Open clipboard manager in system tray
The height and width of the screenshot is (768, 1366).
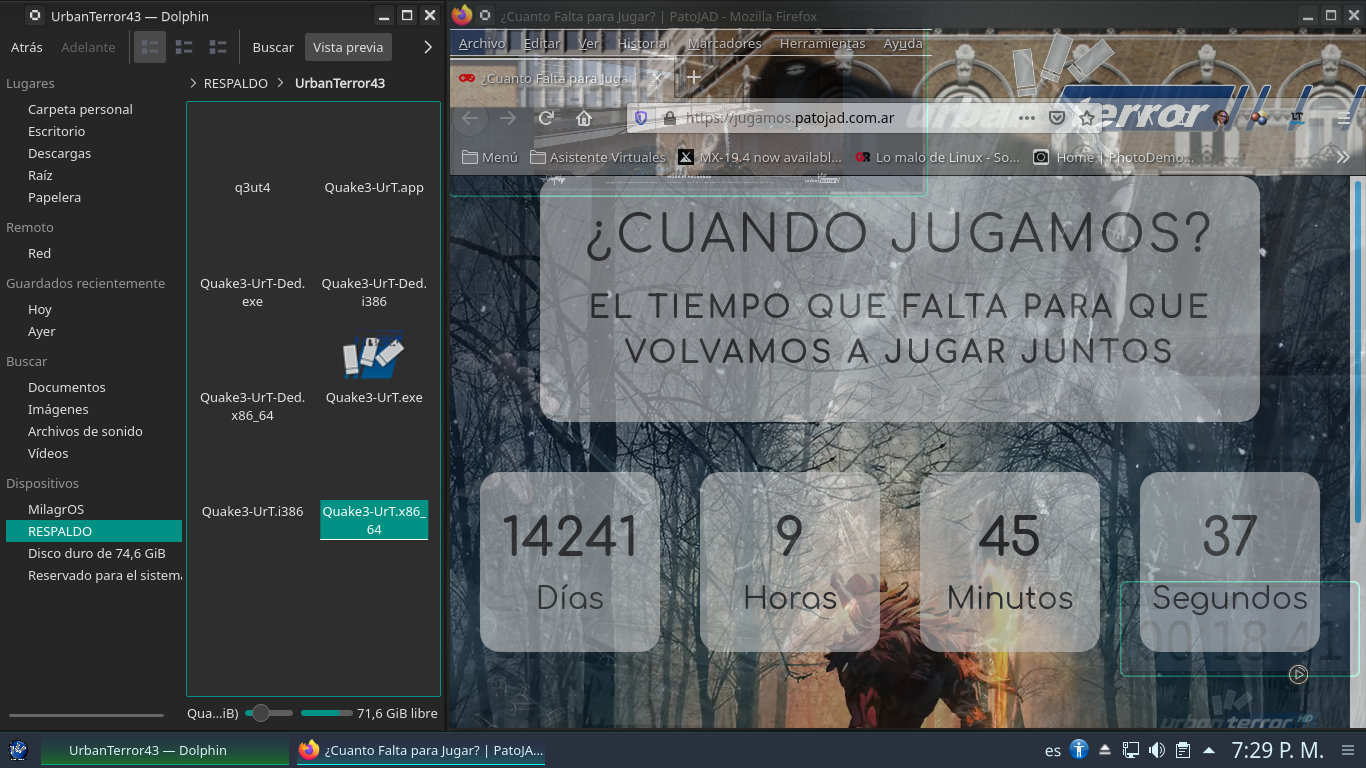[1182, 750]
